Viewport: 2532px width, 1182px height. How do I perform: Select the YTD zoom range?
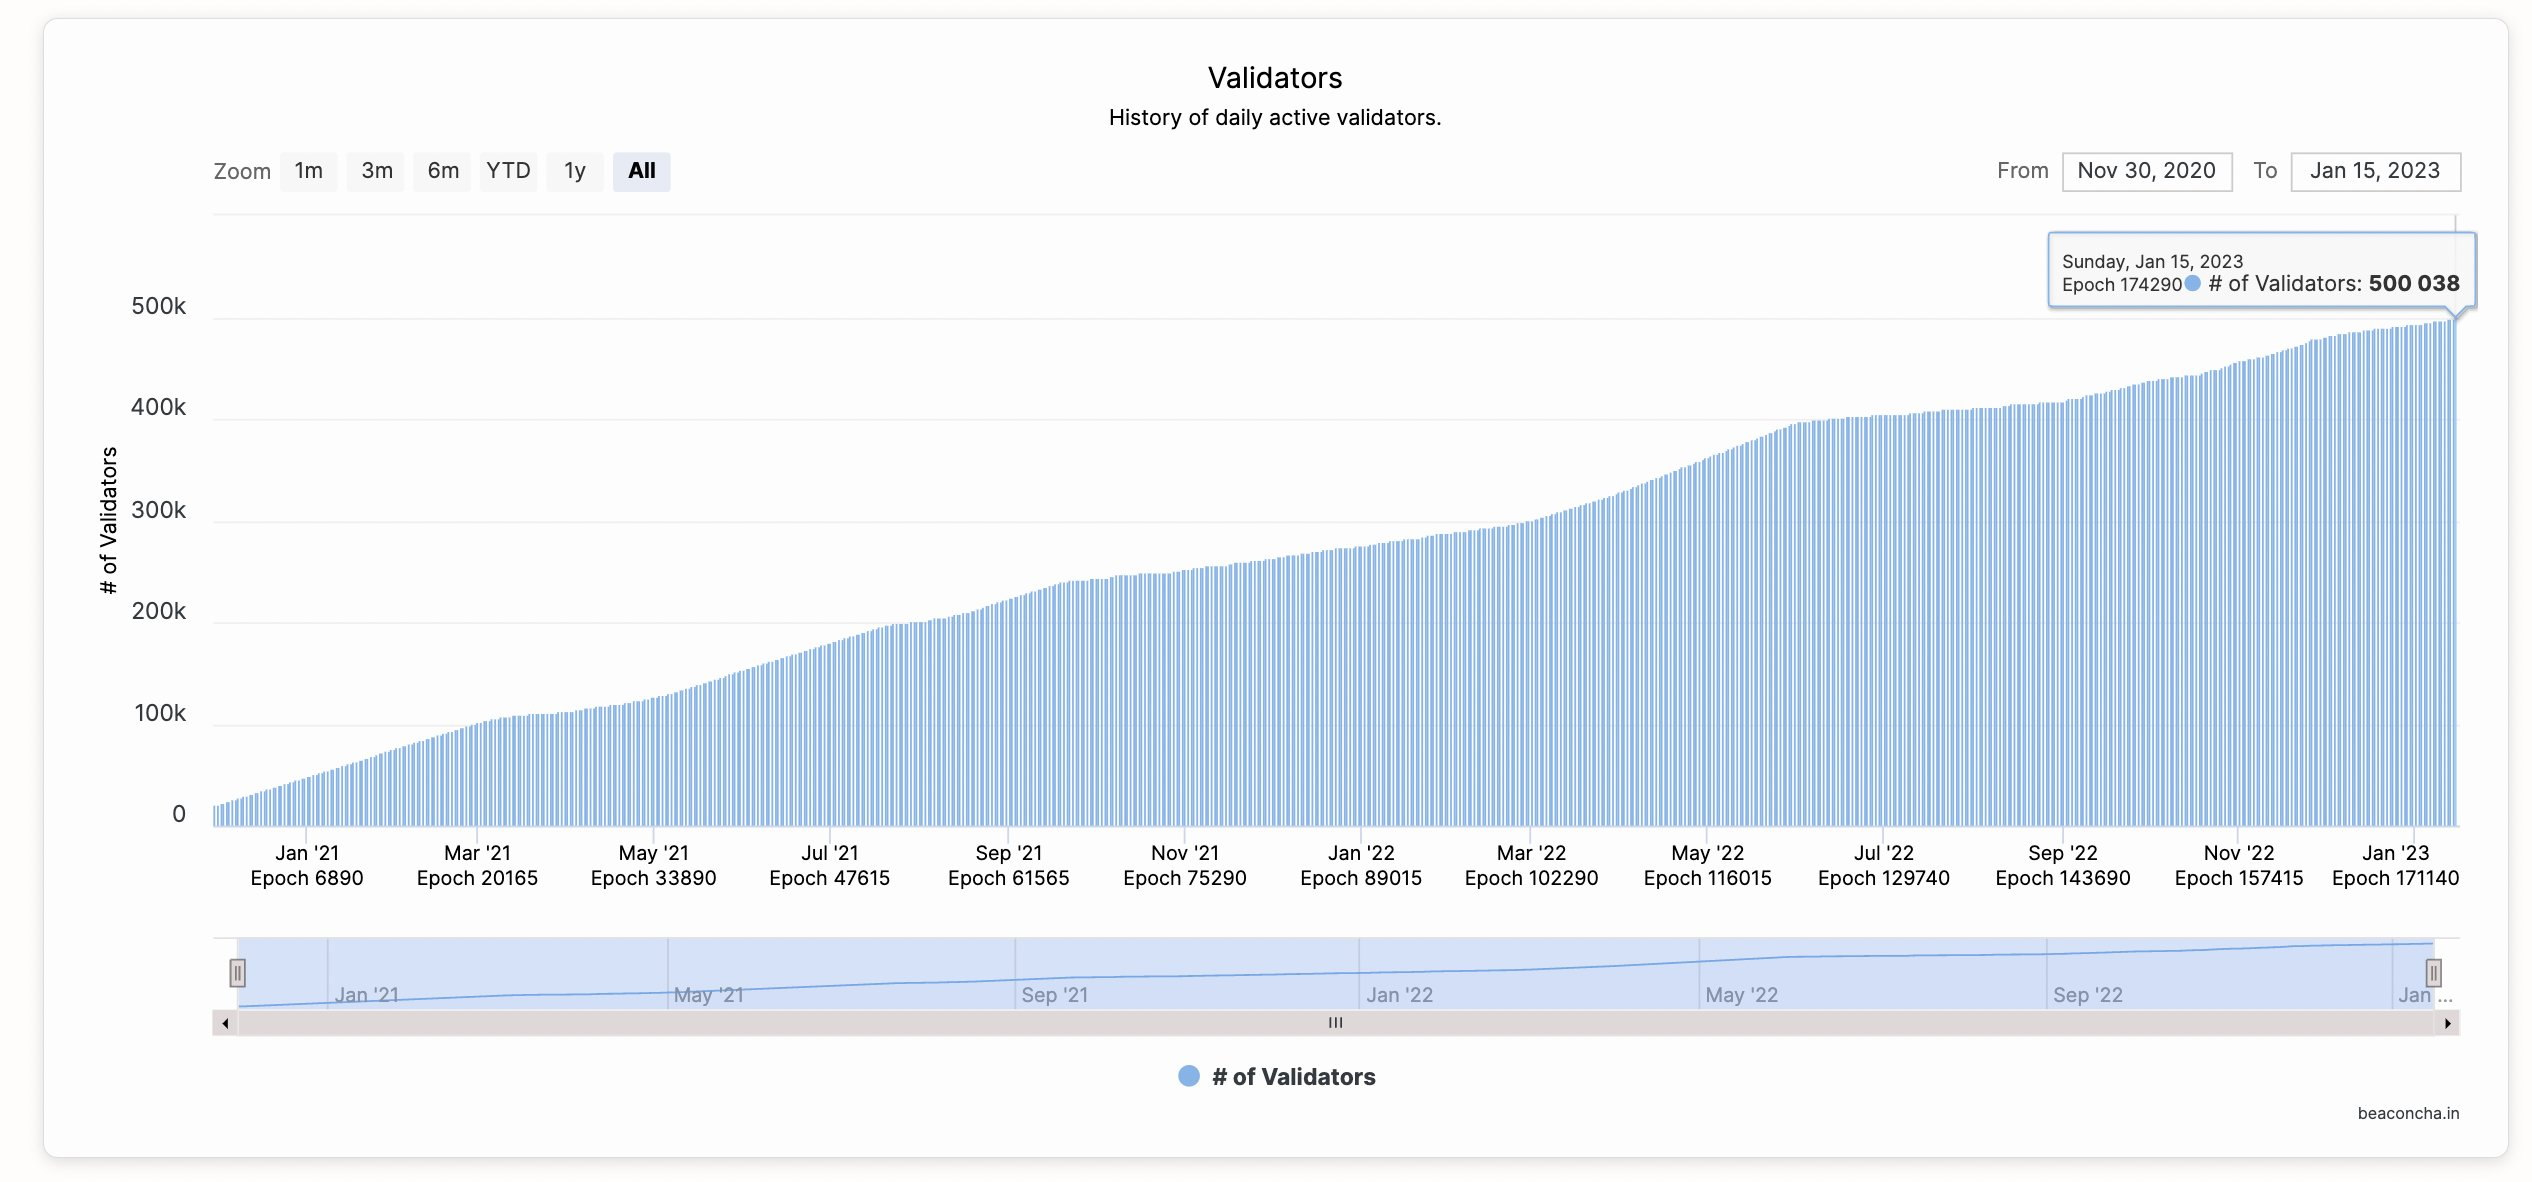[508, 171]
